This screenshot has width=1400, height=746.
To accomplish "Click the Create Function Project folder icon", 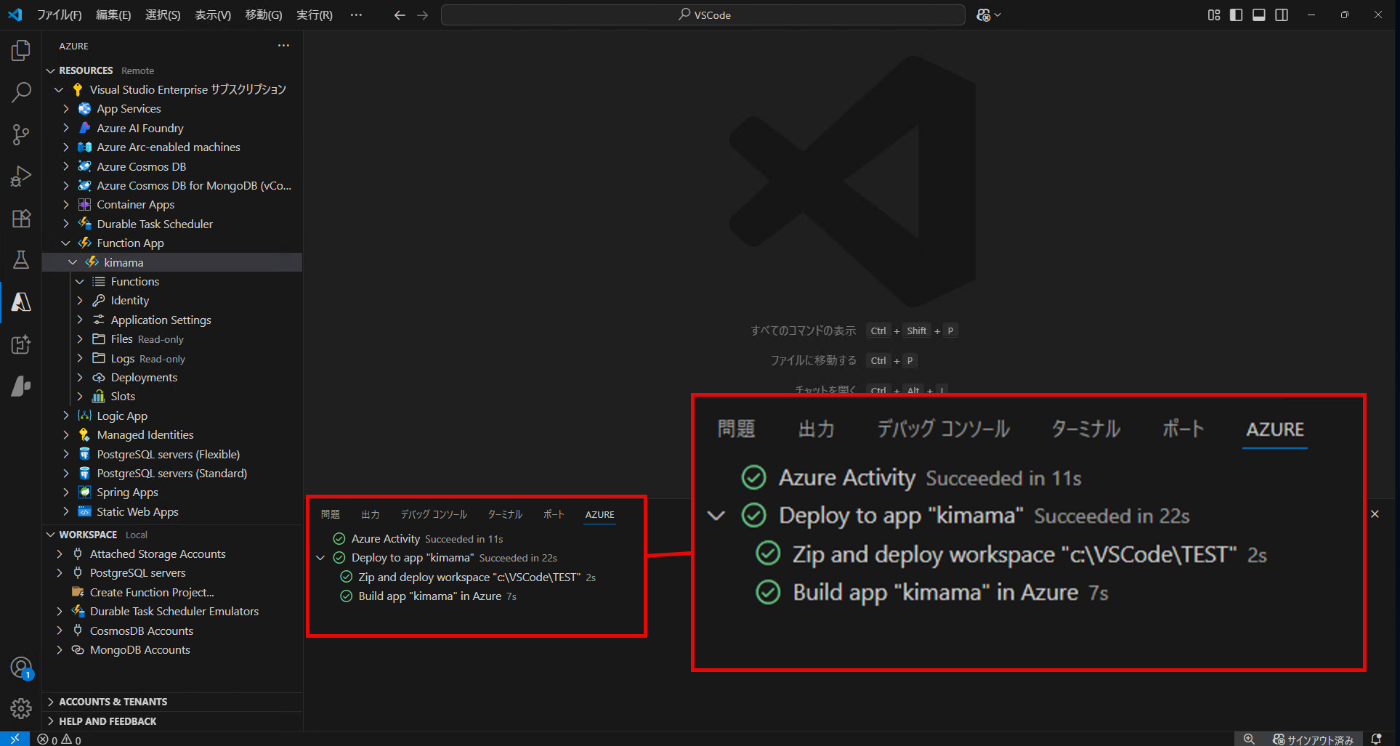I will (78, 592).
